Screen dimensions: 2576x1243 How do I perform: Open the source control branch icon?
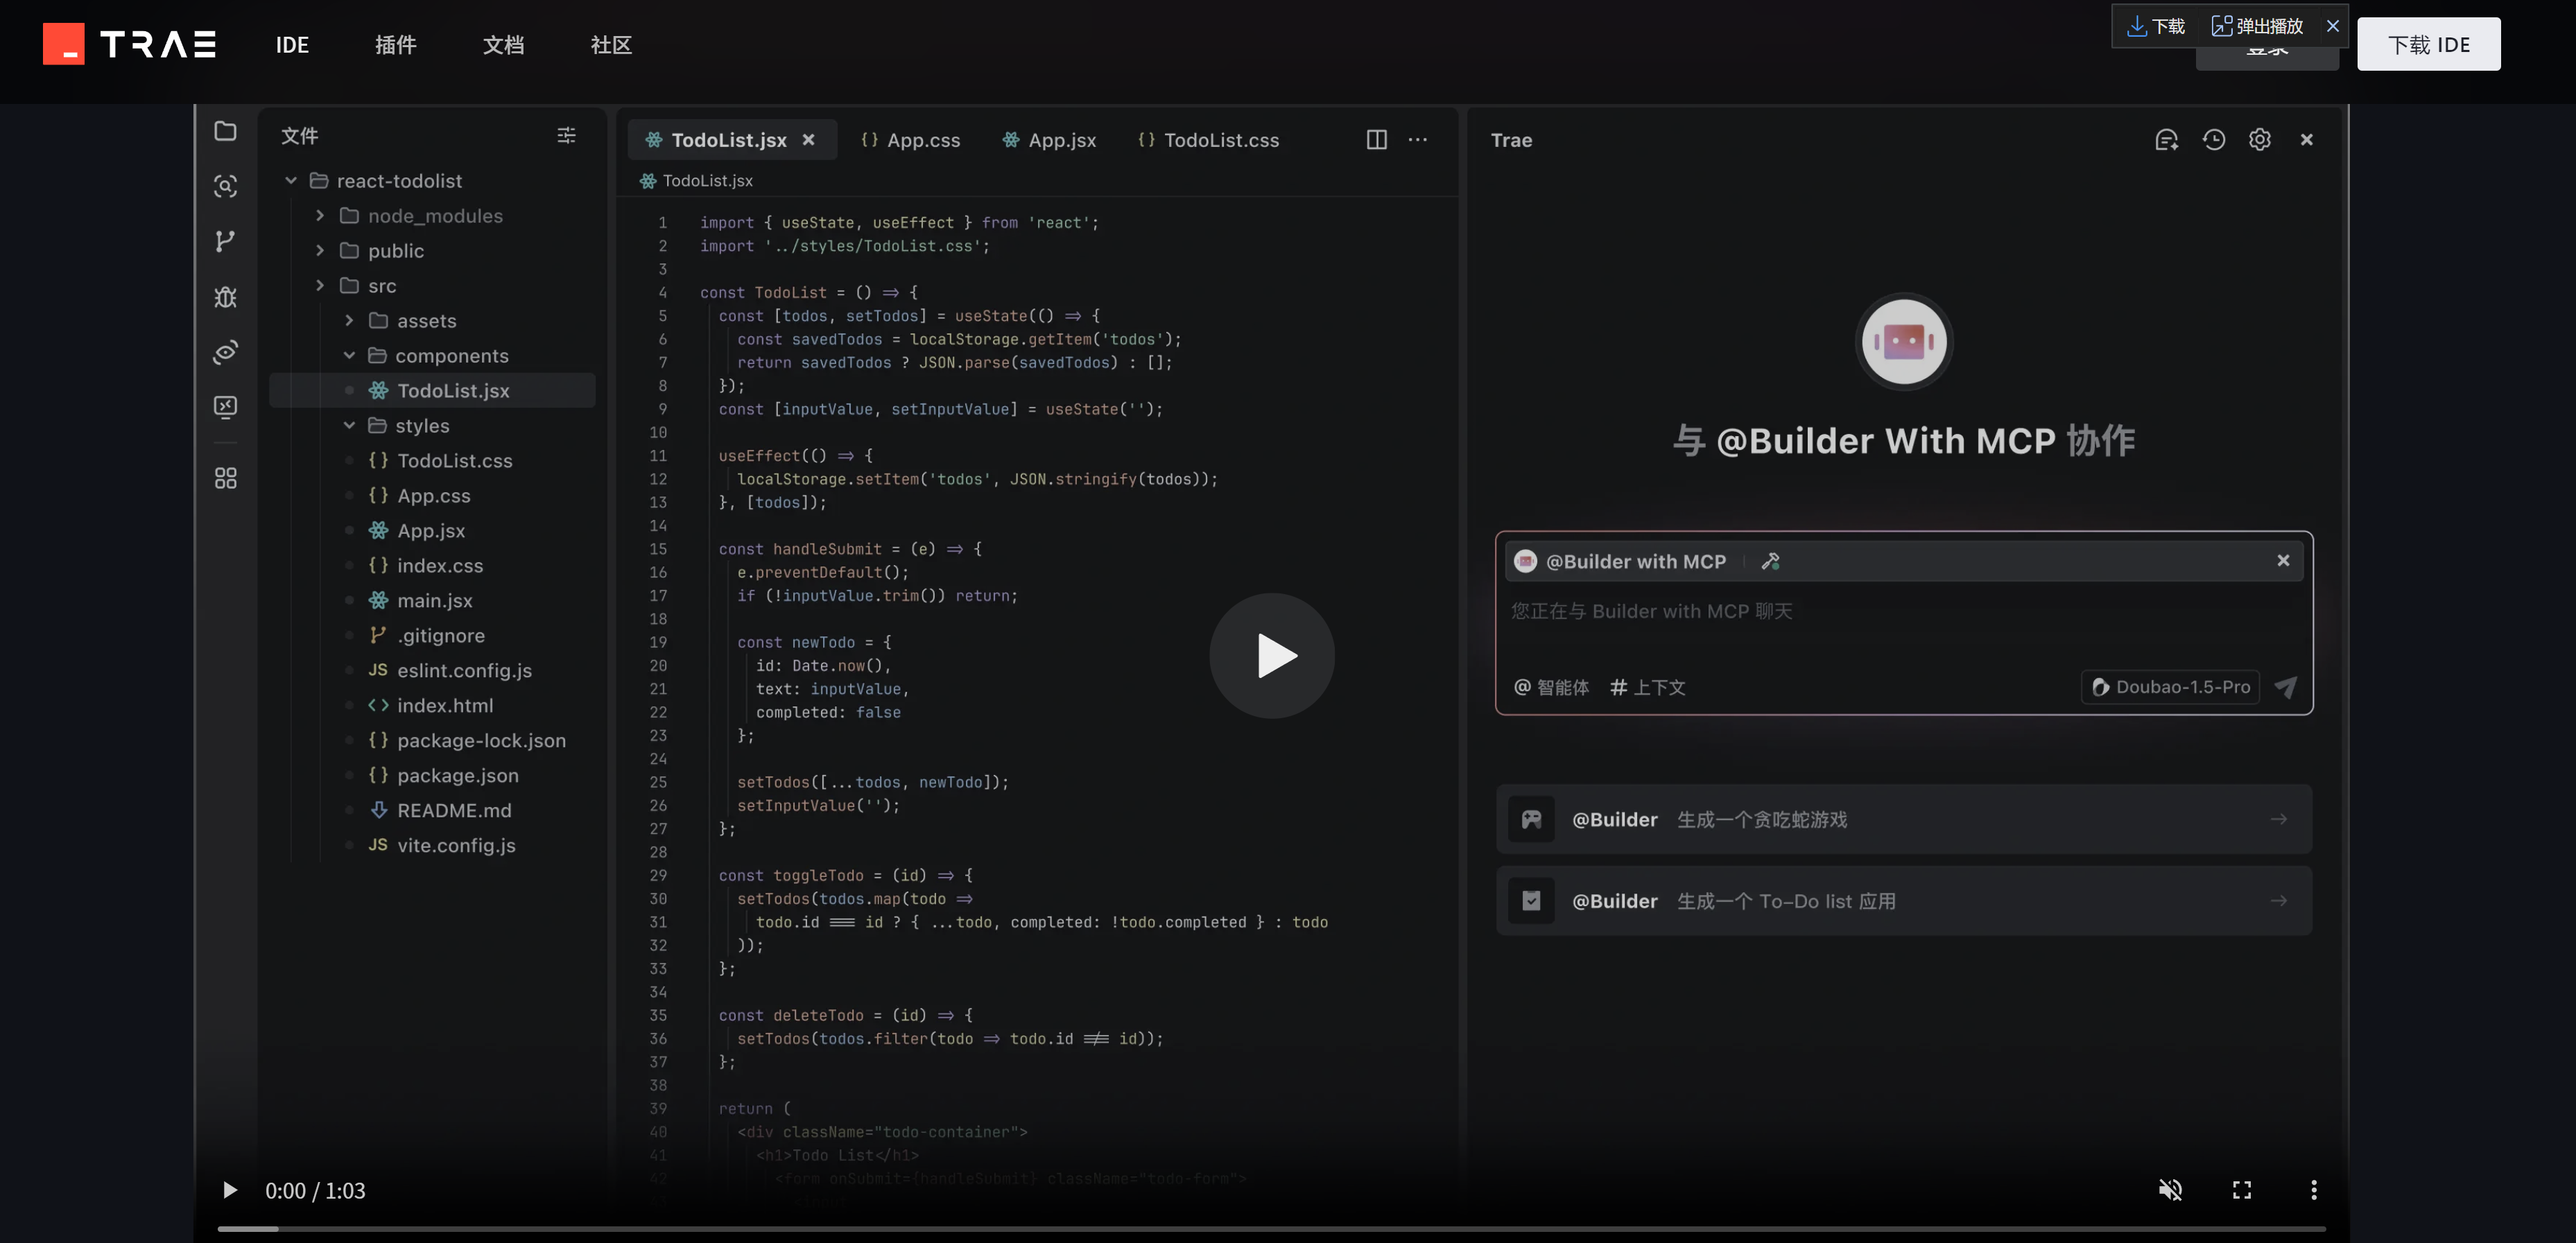(226, 241)
